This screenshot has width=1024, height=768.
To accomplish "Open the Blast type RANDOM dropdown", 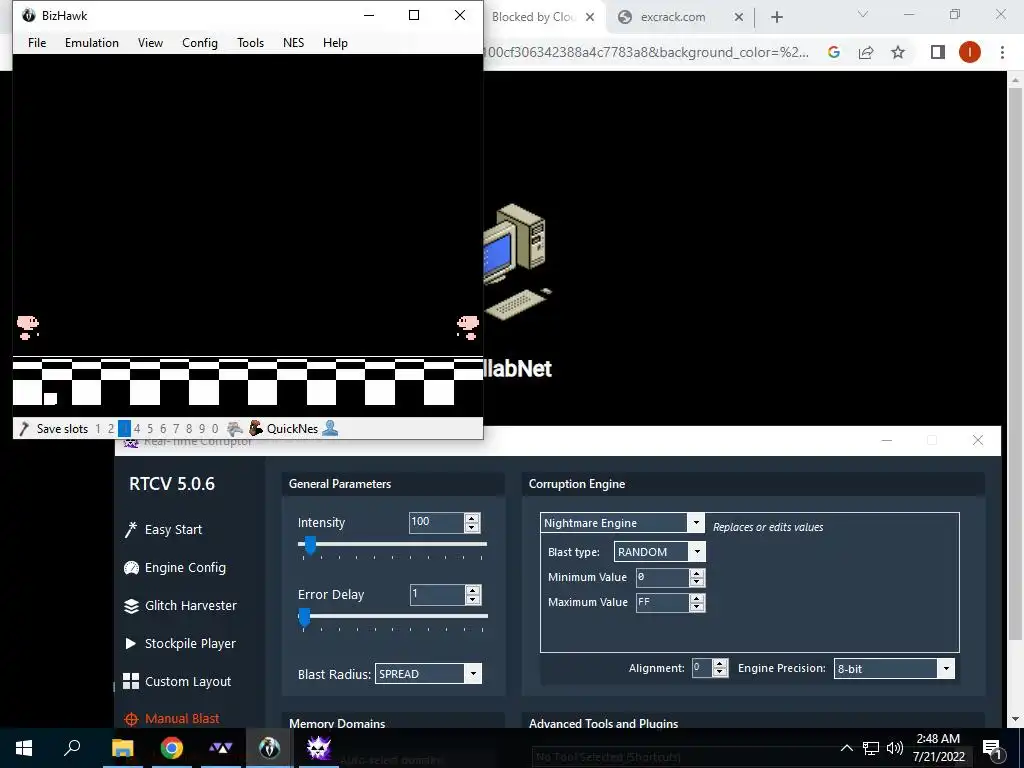I will point(659,552).
